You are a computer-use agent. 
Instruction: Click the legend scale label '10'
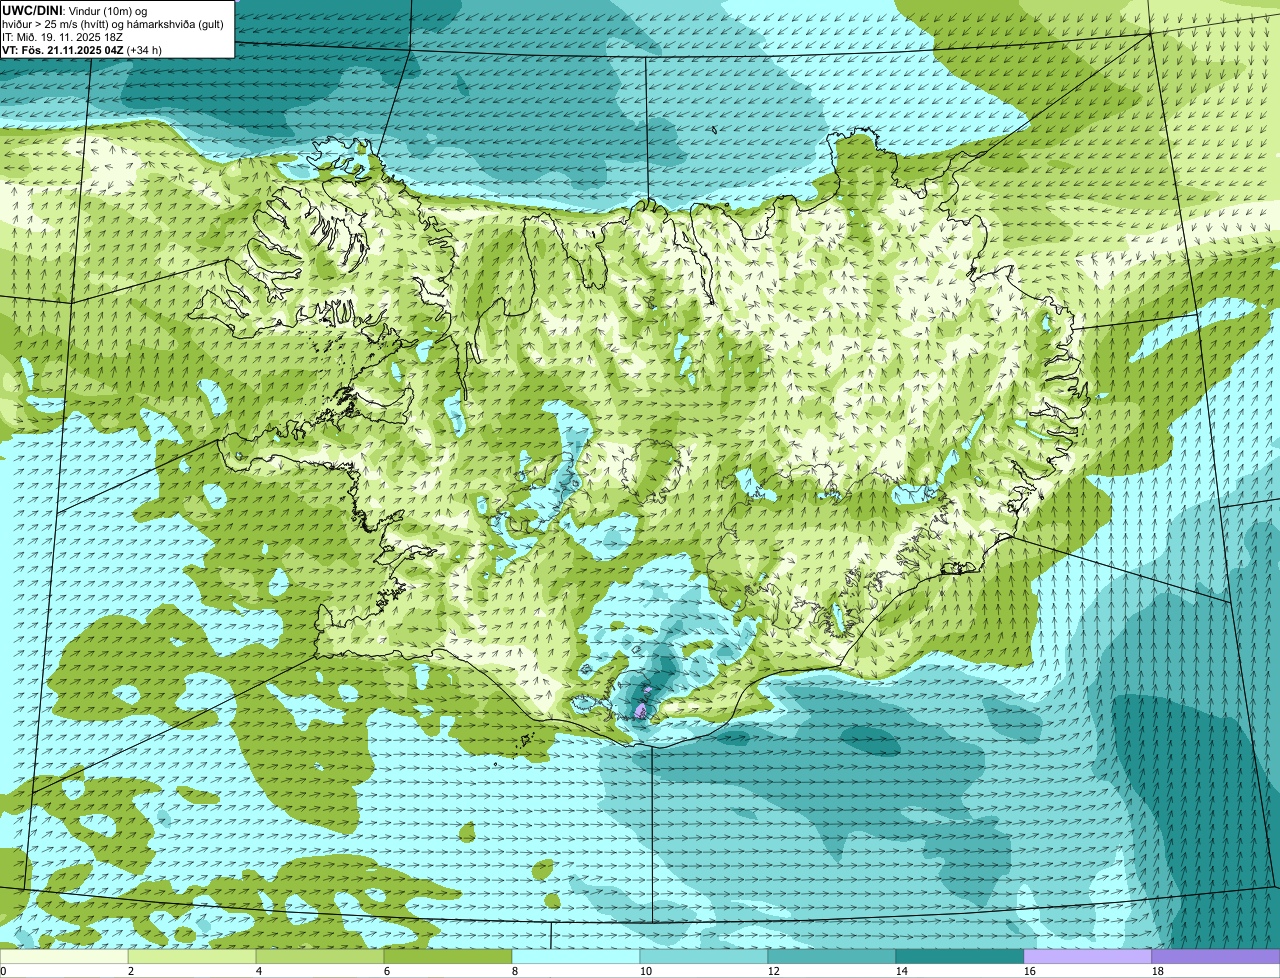pos(646,971)
